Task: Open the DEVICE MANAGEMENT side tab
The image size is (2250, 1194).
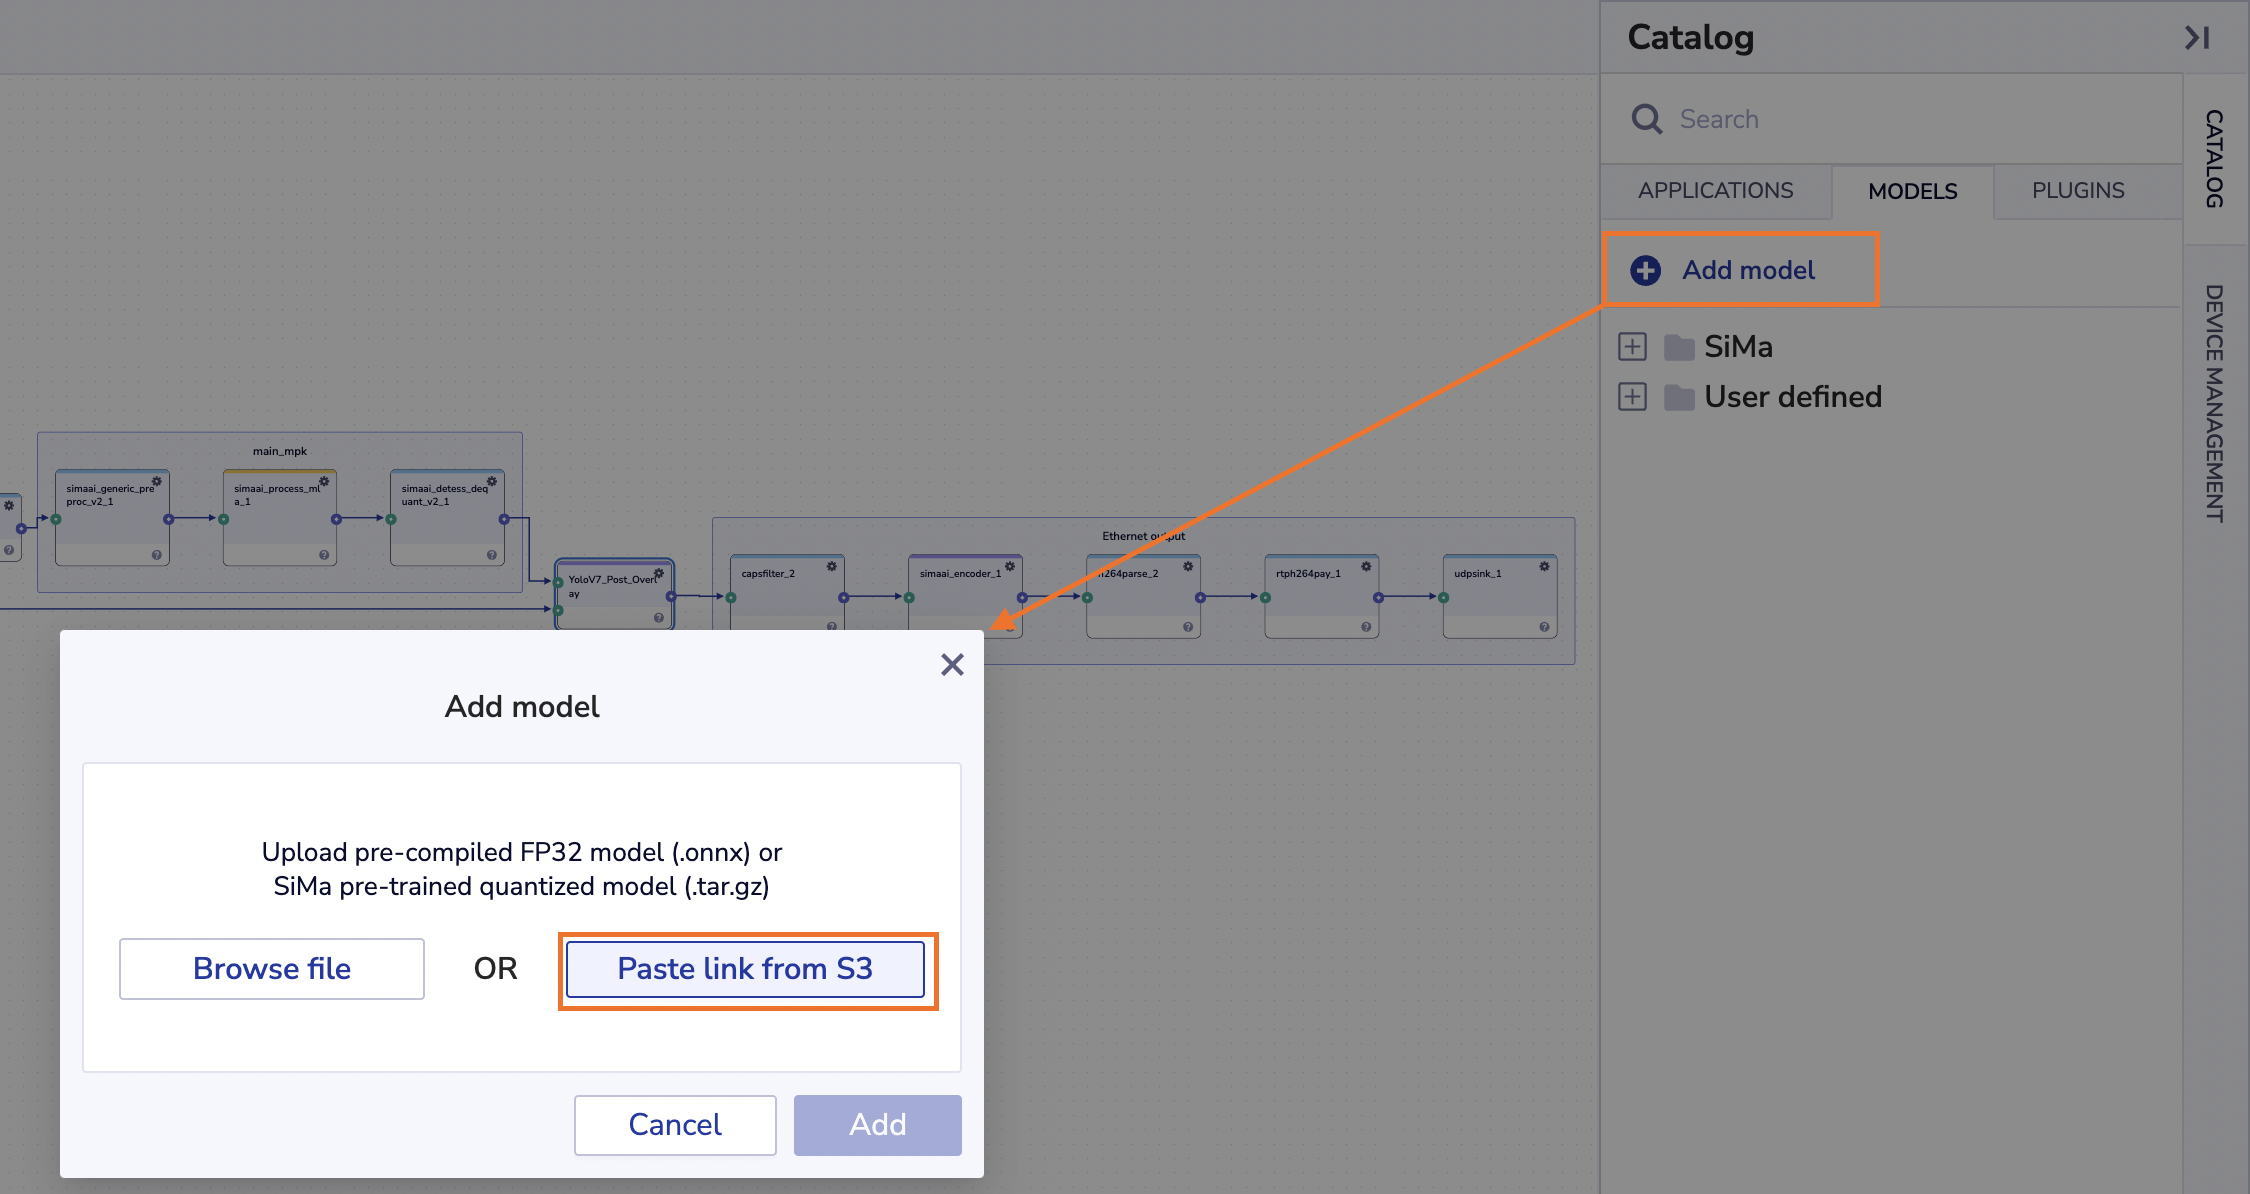Action: [2214, 402]
